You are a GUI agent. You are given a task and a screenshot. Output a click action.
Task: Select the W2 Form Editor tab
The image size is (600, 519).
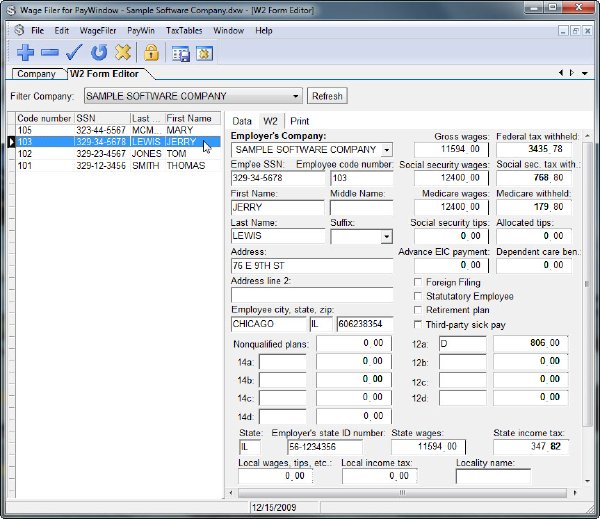pos(105,73)
